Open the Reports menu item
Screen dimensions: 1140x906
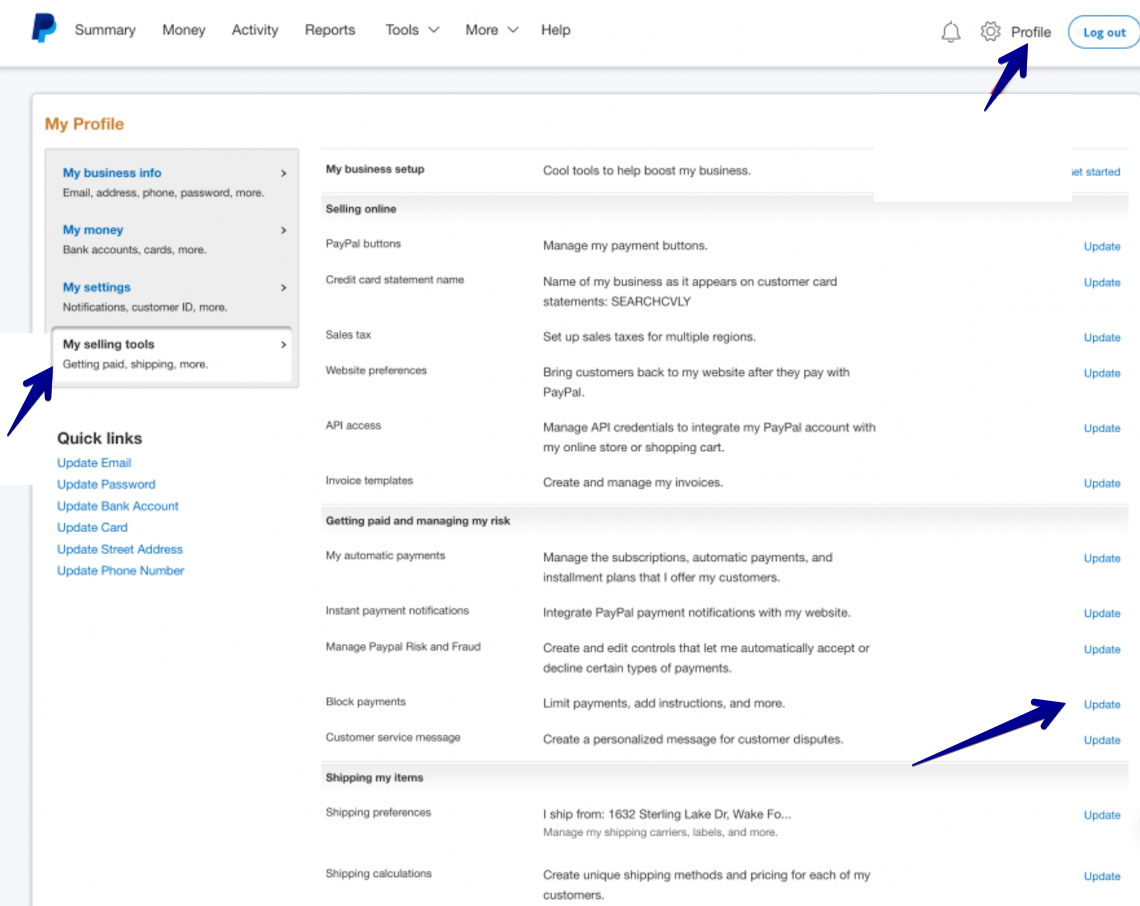coord(330,30)
